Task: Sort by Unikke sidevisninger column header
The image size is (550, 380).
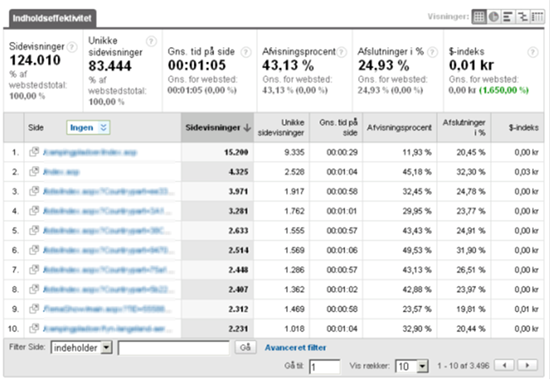Action: [x=281, y=127]
